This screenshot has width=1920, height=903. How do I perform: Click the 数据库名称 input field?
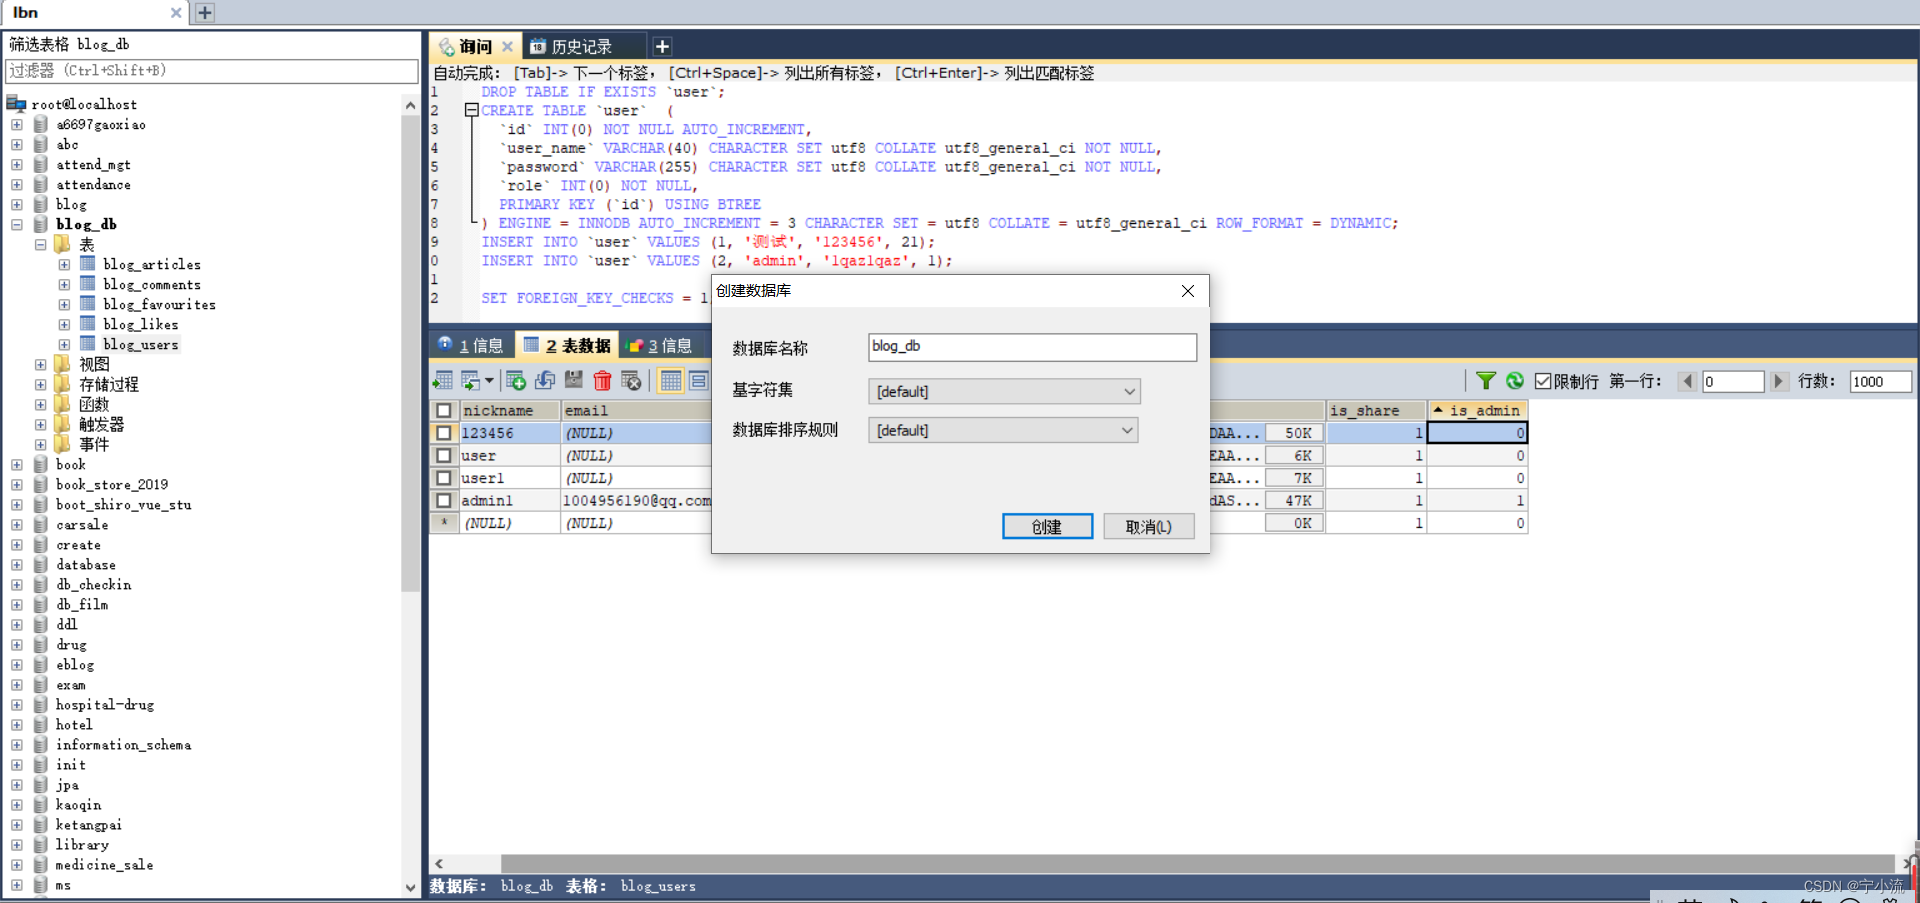coord(1032,347)
